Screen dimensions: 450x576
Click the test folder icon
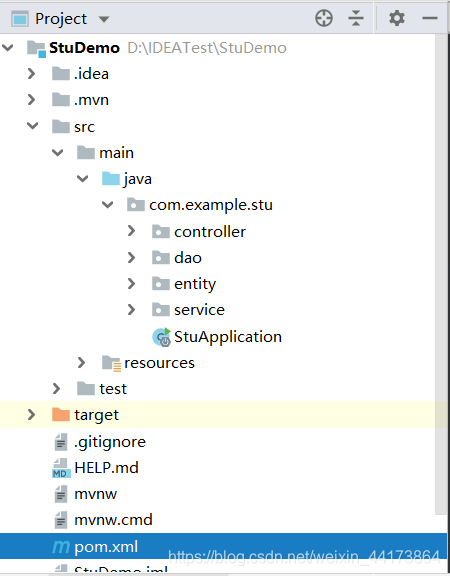[86, 388]
